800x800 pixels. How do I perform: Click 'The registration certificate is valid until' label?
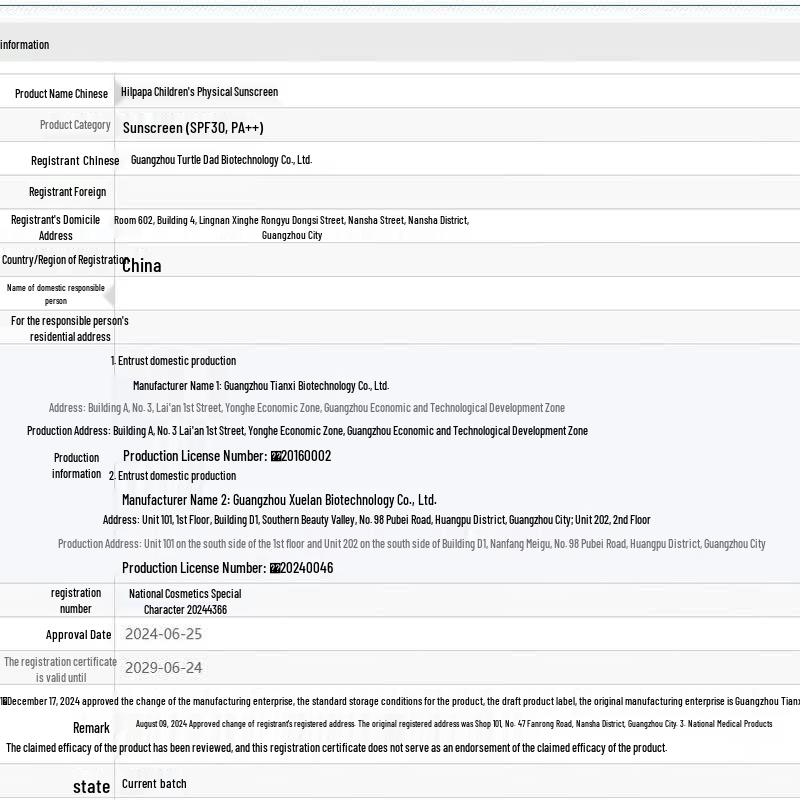(60, 669)
